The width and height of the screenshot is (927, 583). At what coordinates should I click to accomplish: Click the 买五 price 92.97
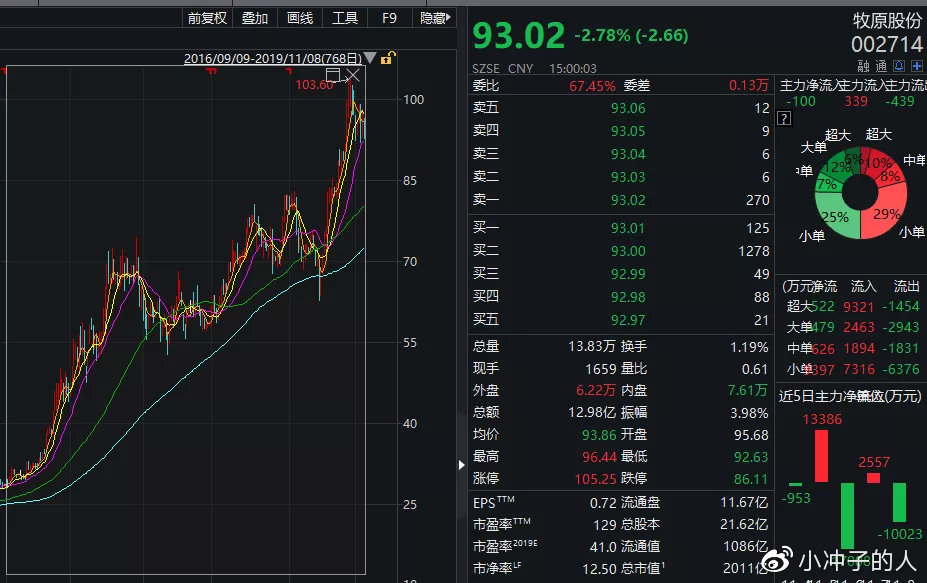(628, 320)
